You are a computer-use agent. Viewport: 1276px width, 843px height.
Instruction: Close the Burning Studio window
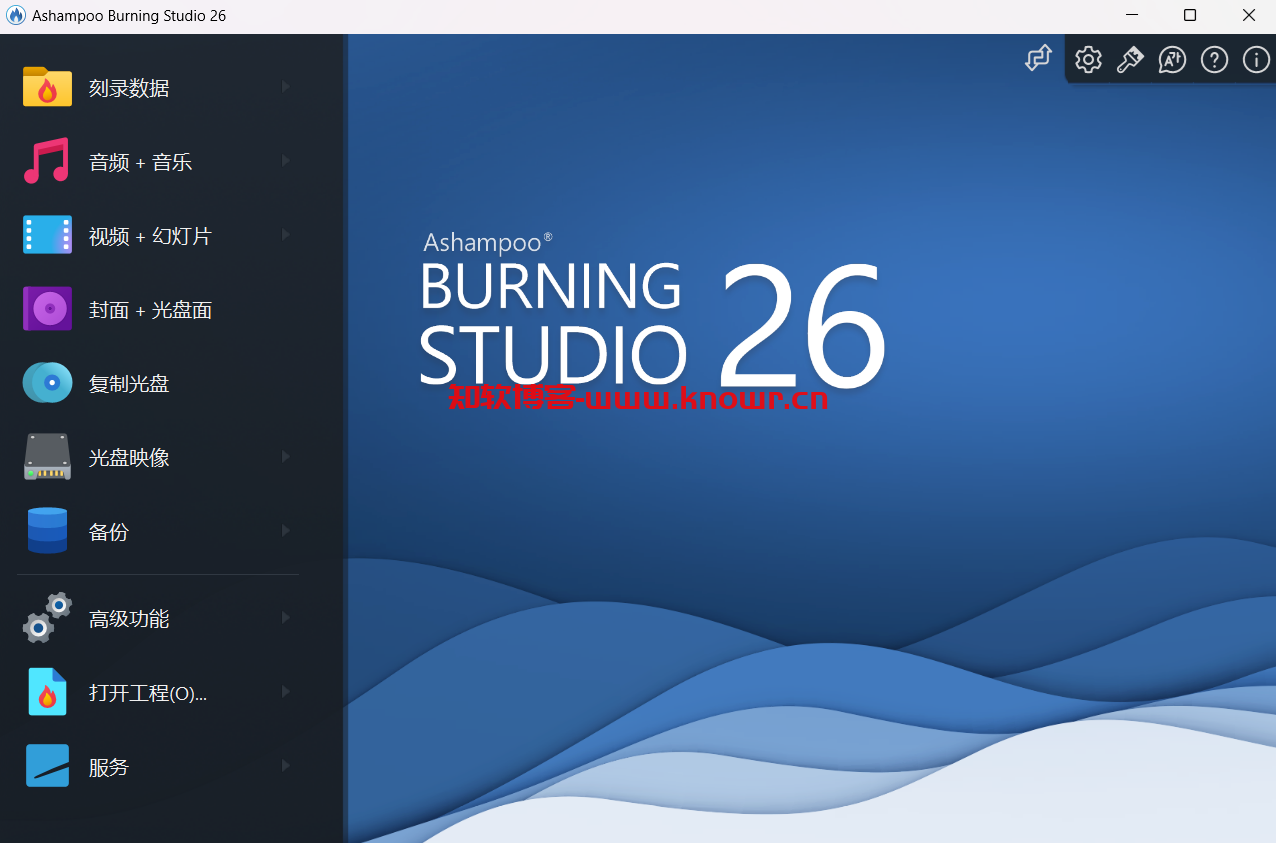pyautogui.click(x=1248, y=16)
